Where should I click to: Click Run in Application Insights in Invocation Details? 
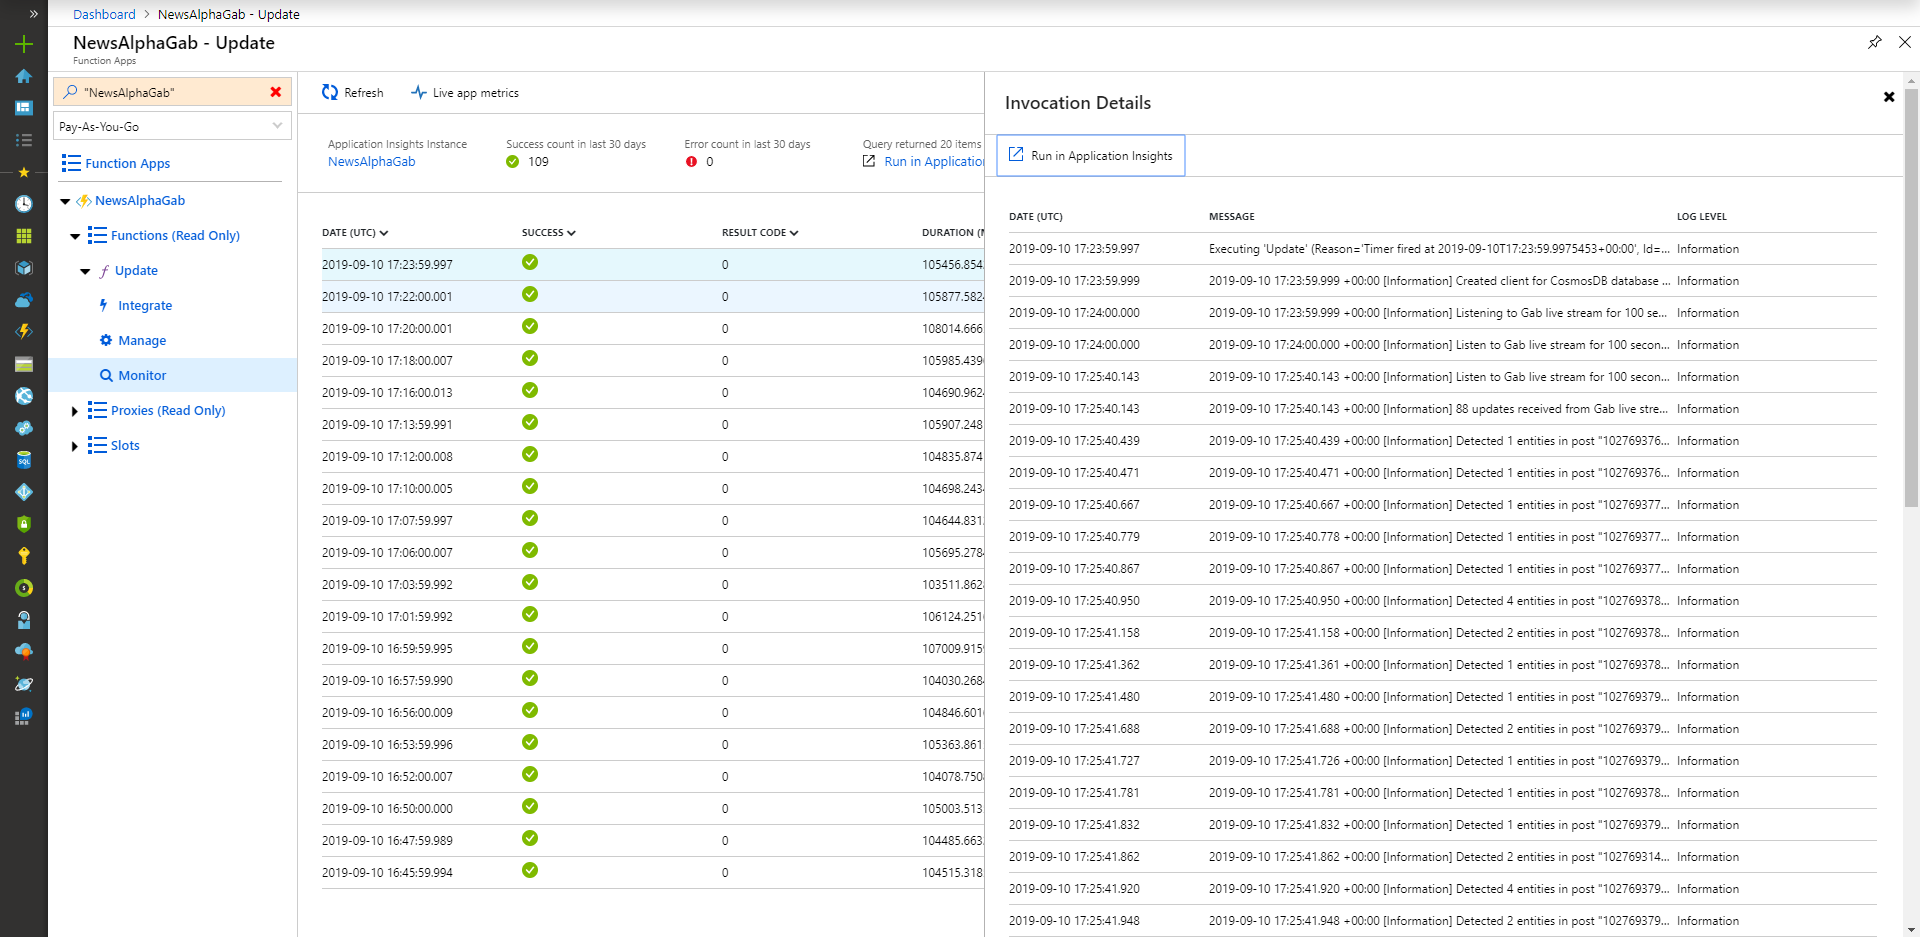coord(1091,156)
